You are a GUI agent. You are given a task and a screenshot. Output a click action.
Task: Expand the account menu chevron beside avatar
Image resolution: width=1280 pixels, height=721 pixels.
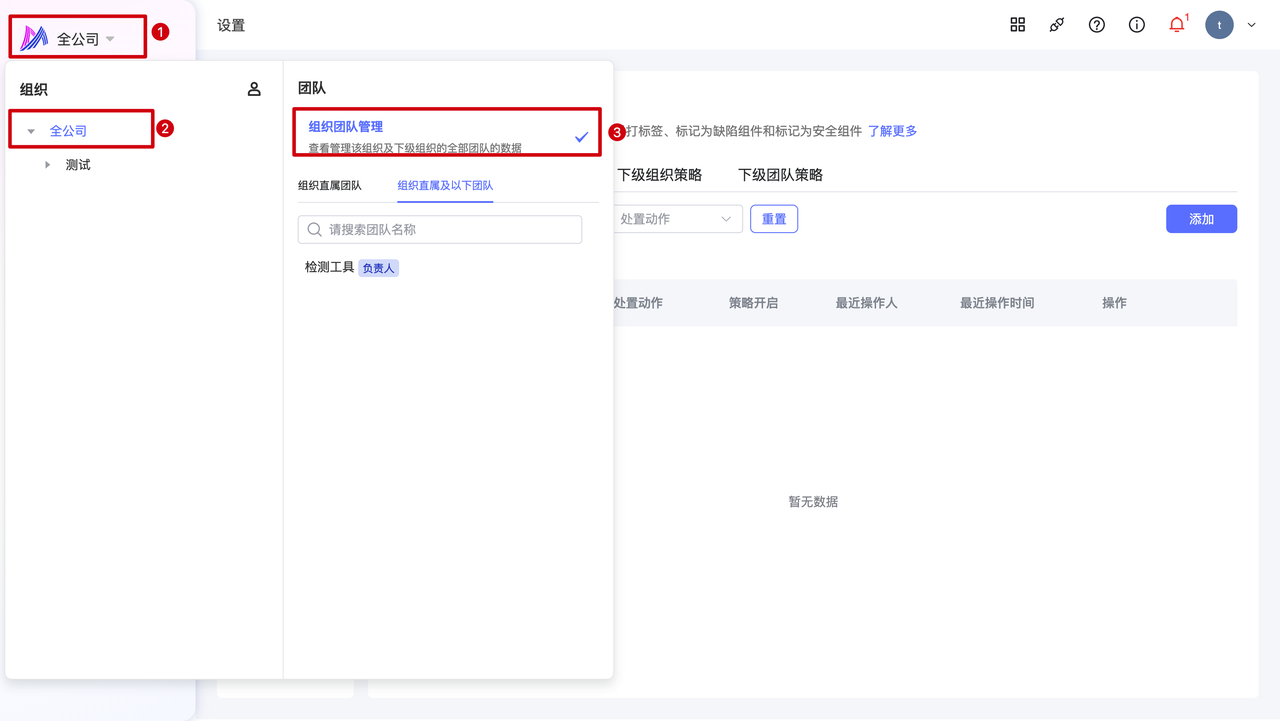[x=1252, y=25]
